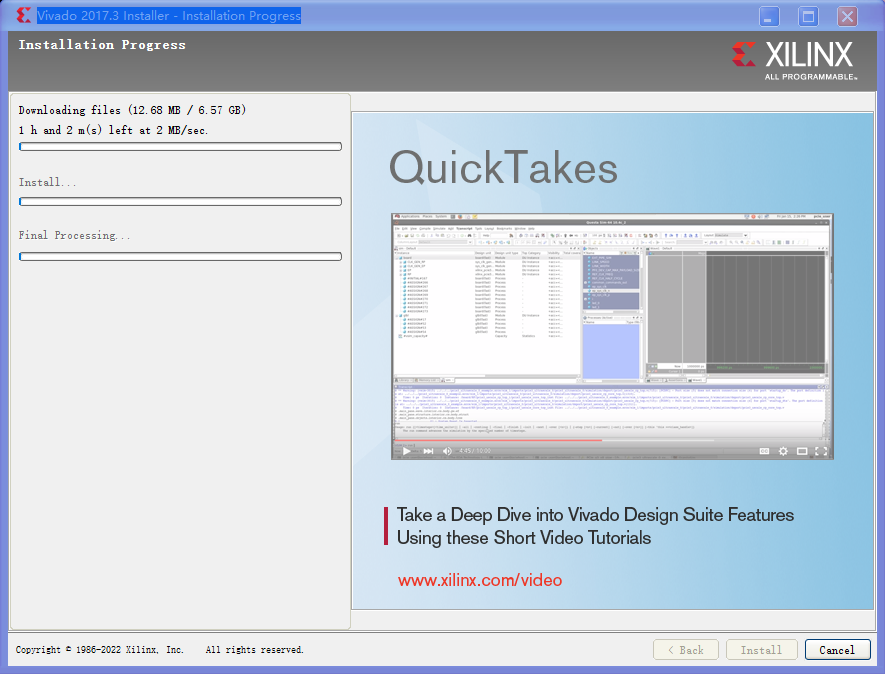Click the copyright notice text
Screen dimensions: 885x674
click(x=160, y=650)
